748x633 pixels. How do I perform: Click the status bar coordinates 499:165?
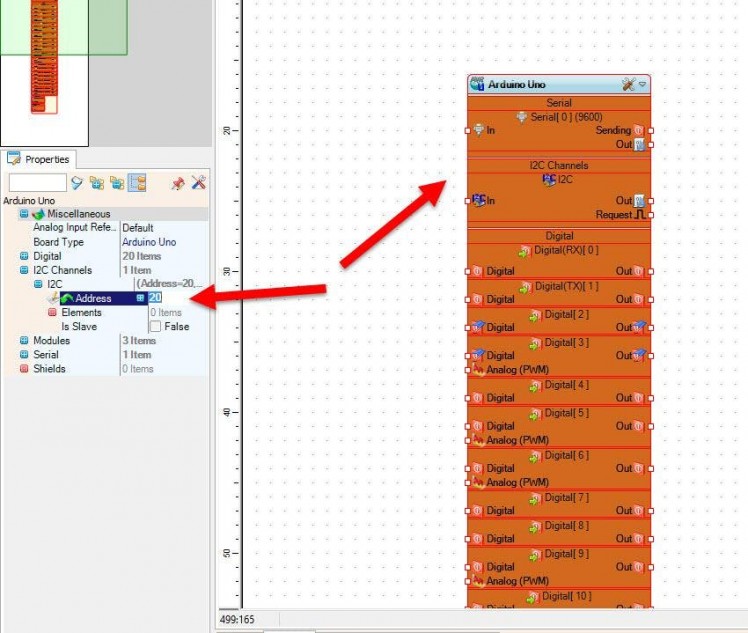[237, 620]
